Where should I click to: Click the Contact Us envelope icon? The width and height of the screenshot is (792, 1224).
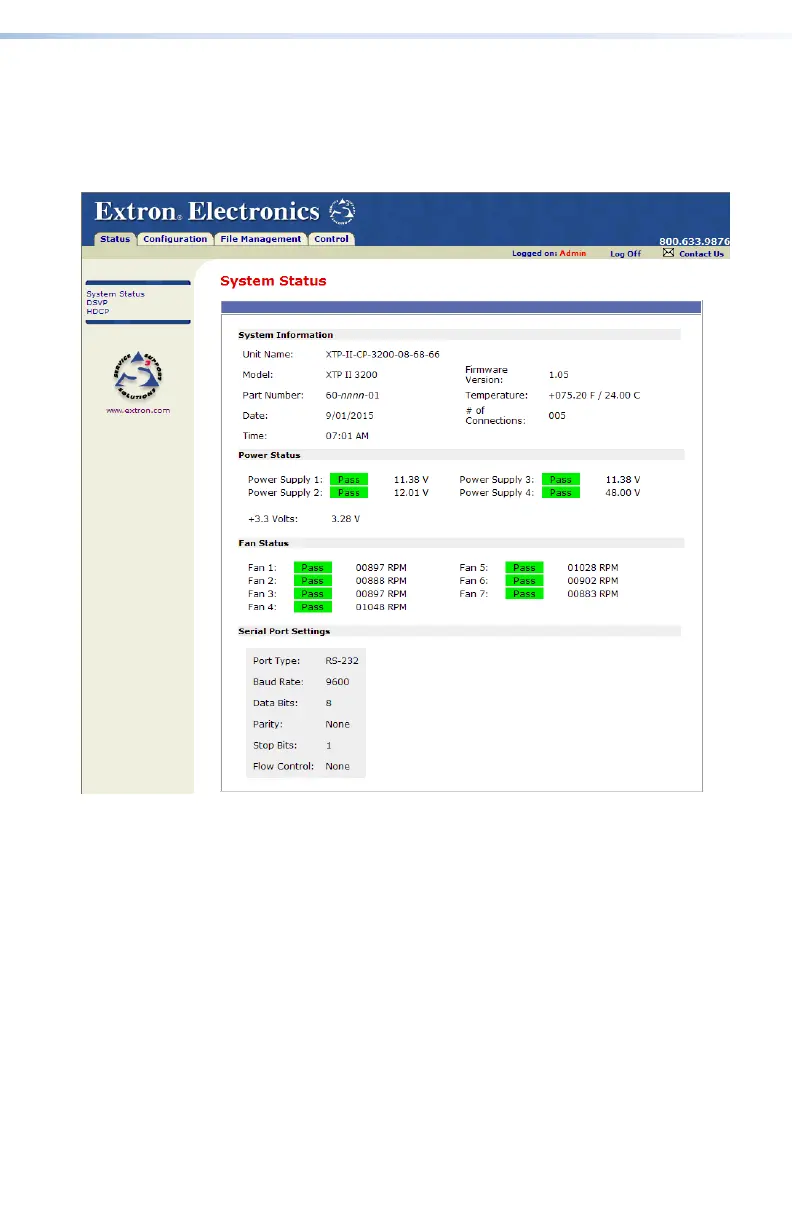(668, 253)
